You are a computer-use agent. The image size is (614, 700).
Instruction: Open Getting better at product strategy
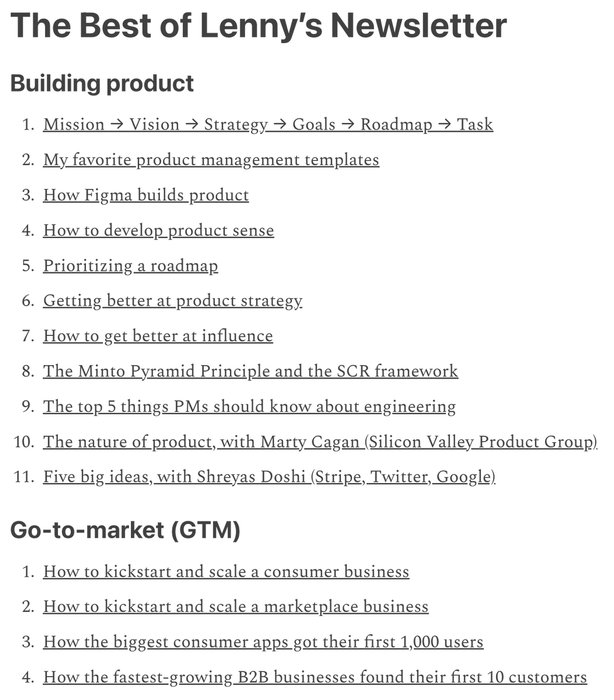click(x=172, y=301)
